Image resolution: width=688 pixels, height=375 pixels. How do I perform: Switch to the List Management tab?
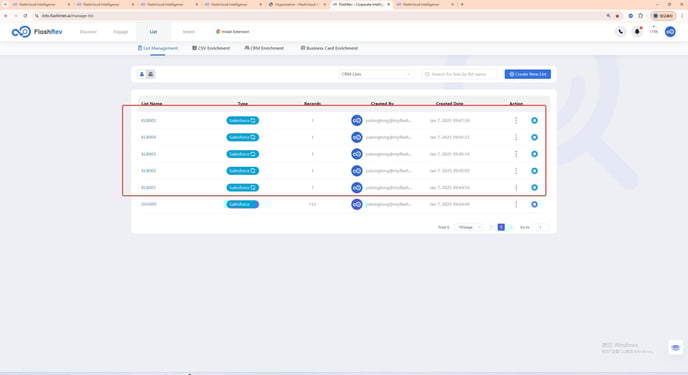click(158, 48)
